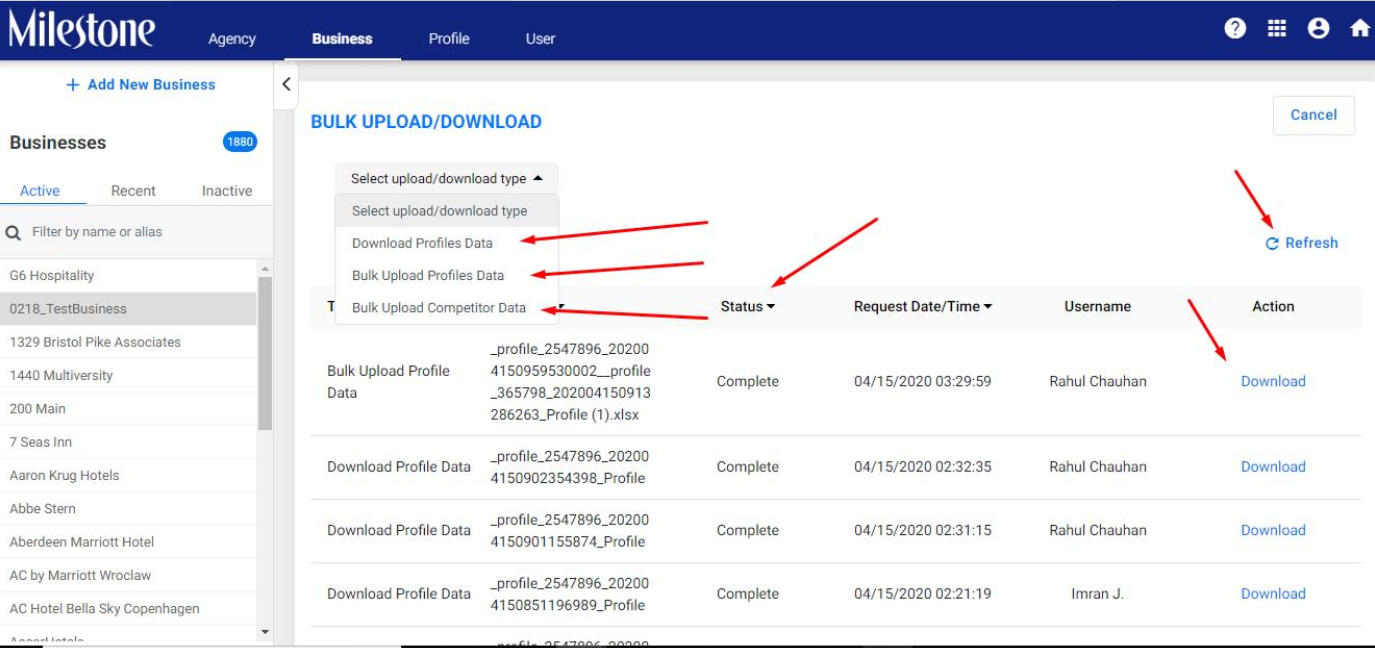Refresh the upload/download list
This screenshot has width=1375, height=648.
coord(1301,243)
